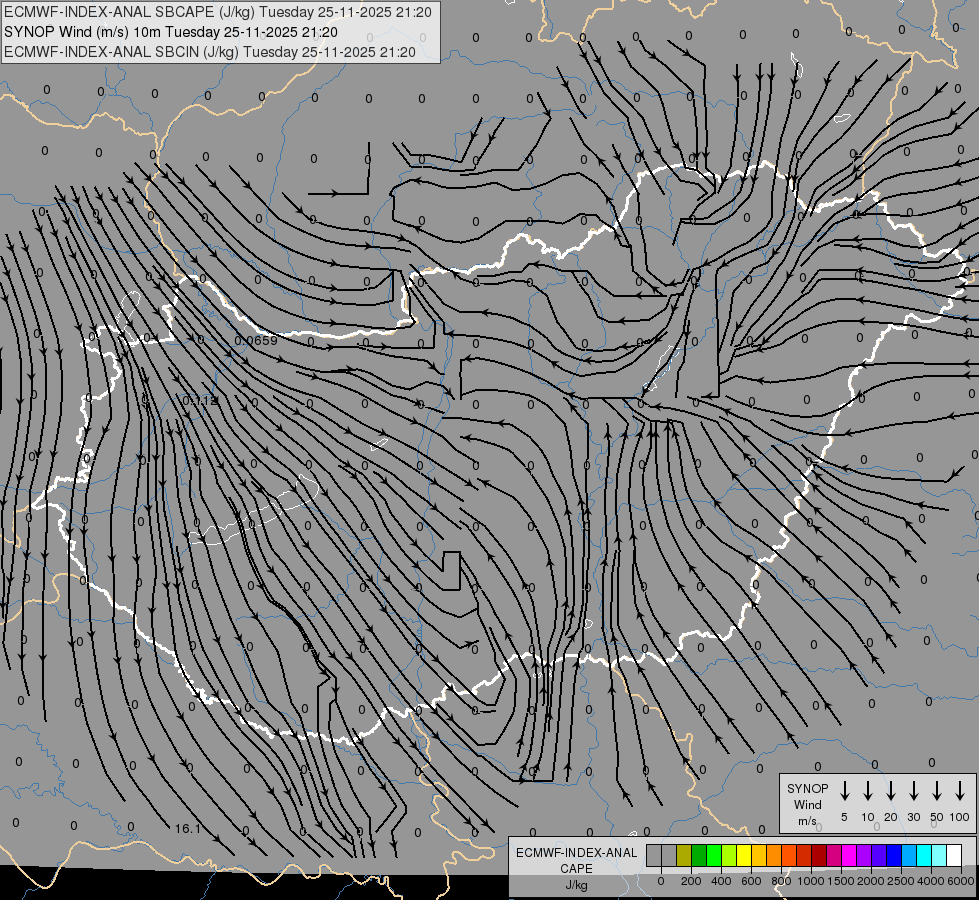Click the 50 m/s wind arrow in legend
This screenshot has height=900, width=979.
[937, 791]
